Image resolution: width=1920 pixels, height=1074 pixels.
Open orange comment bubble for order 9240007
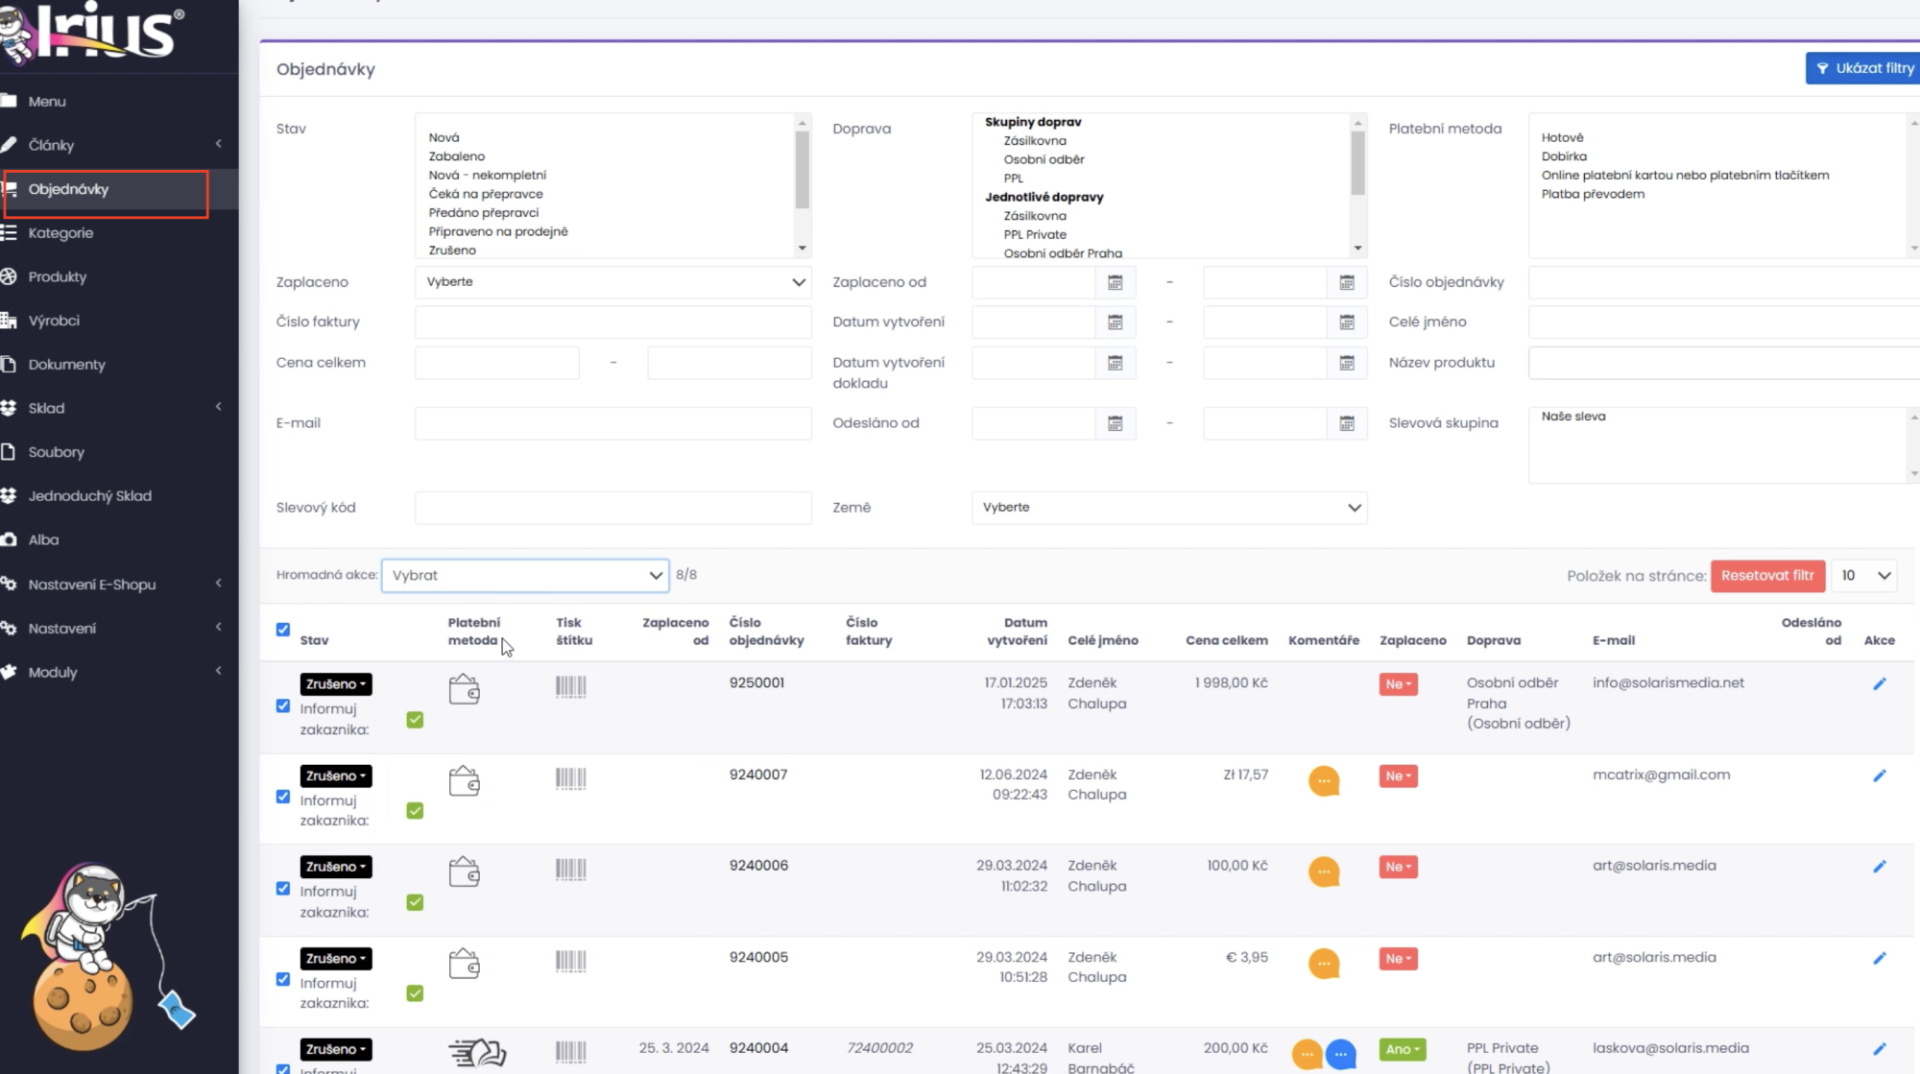coord(1323,781)
